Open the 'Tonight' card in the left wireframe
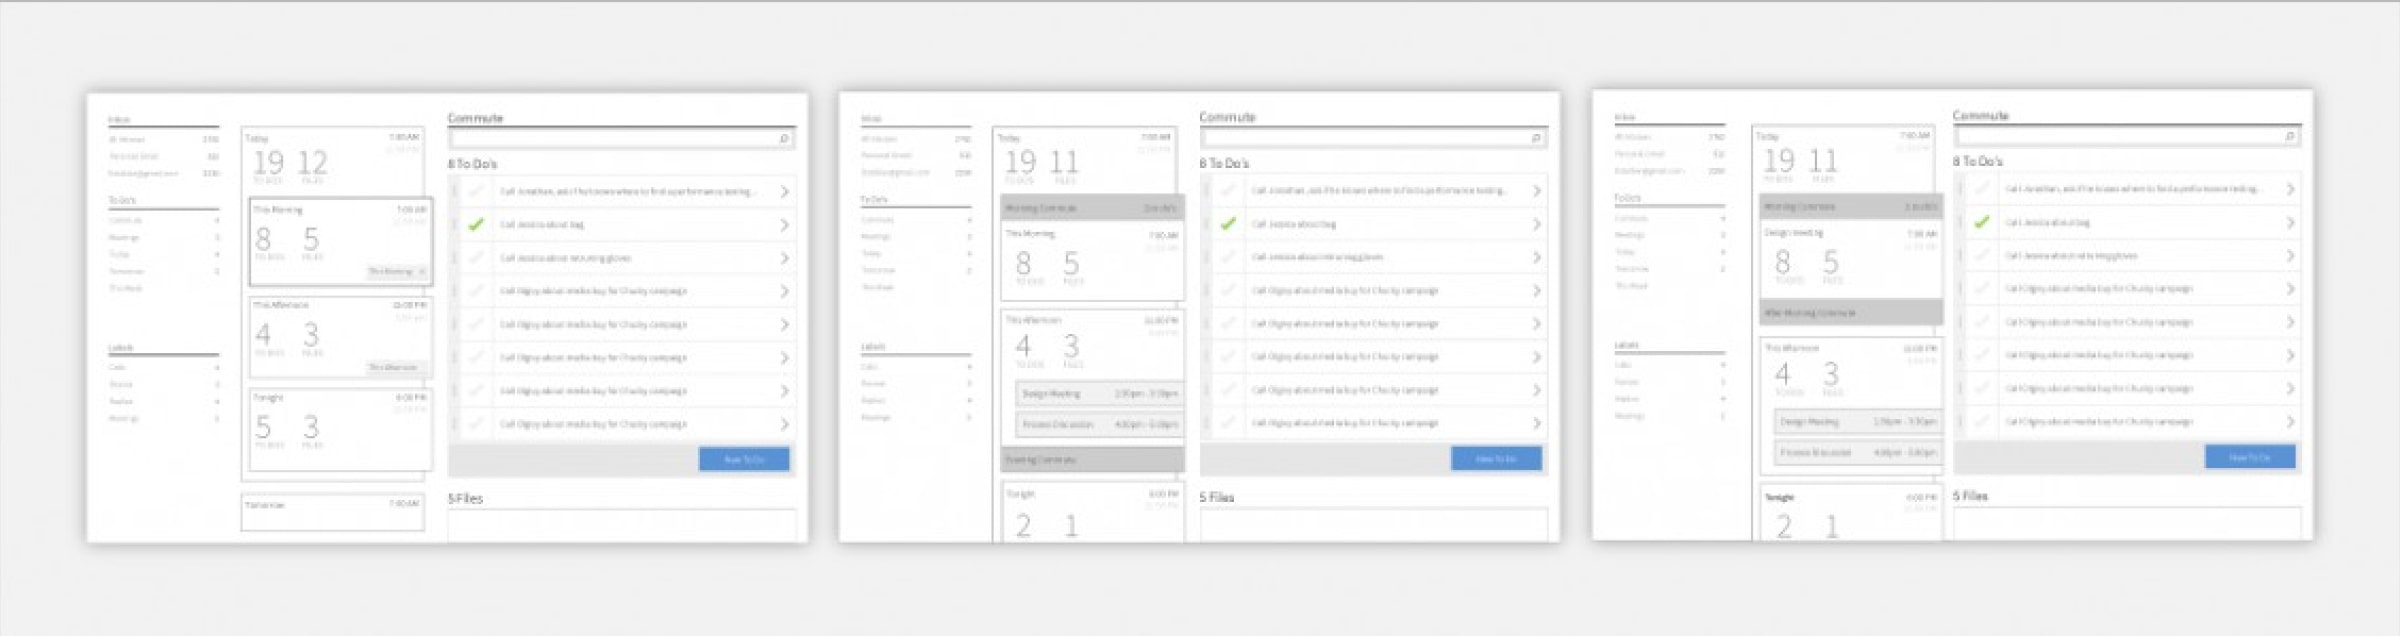This screenshot has height=636, width=2400. (x=340, y=429)
